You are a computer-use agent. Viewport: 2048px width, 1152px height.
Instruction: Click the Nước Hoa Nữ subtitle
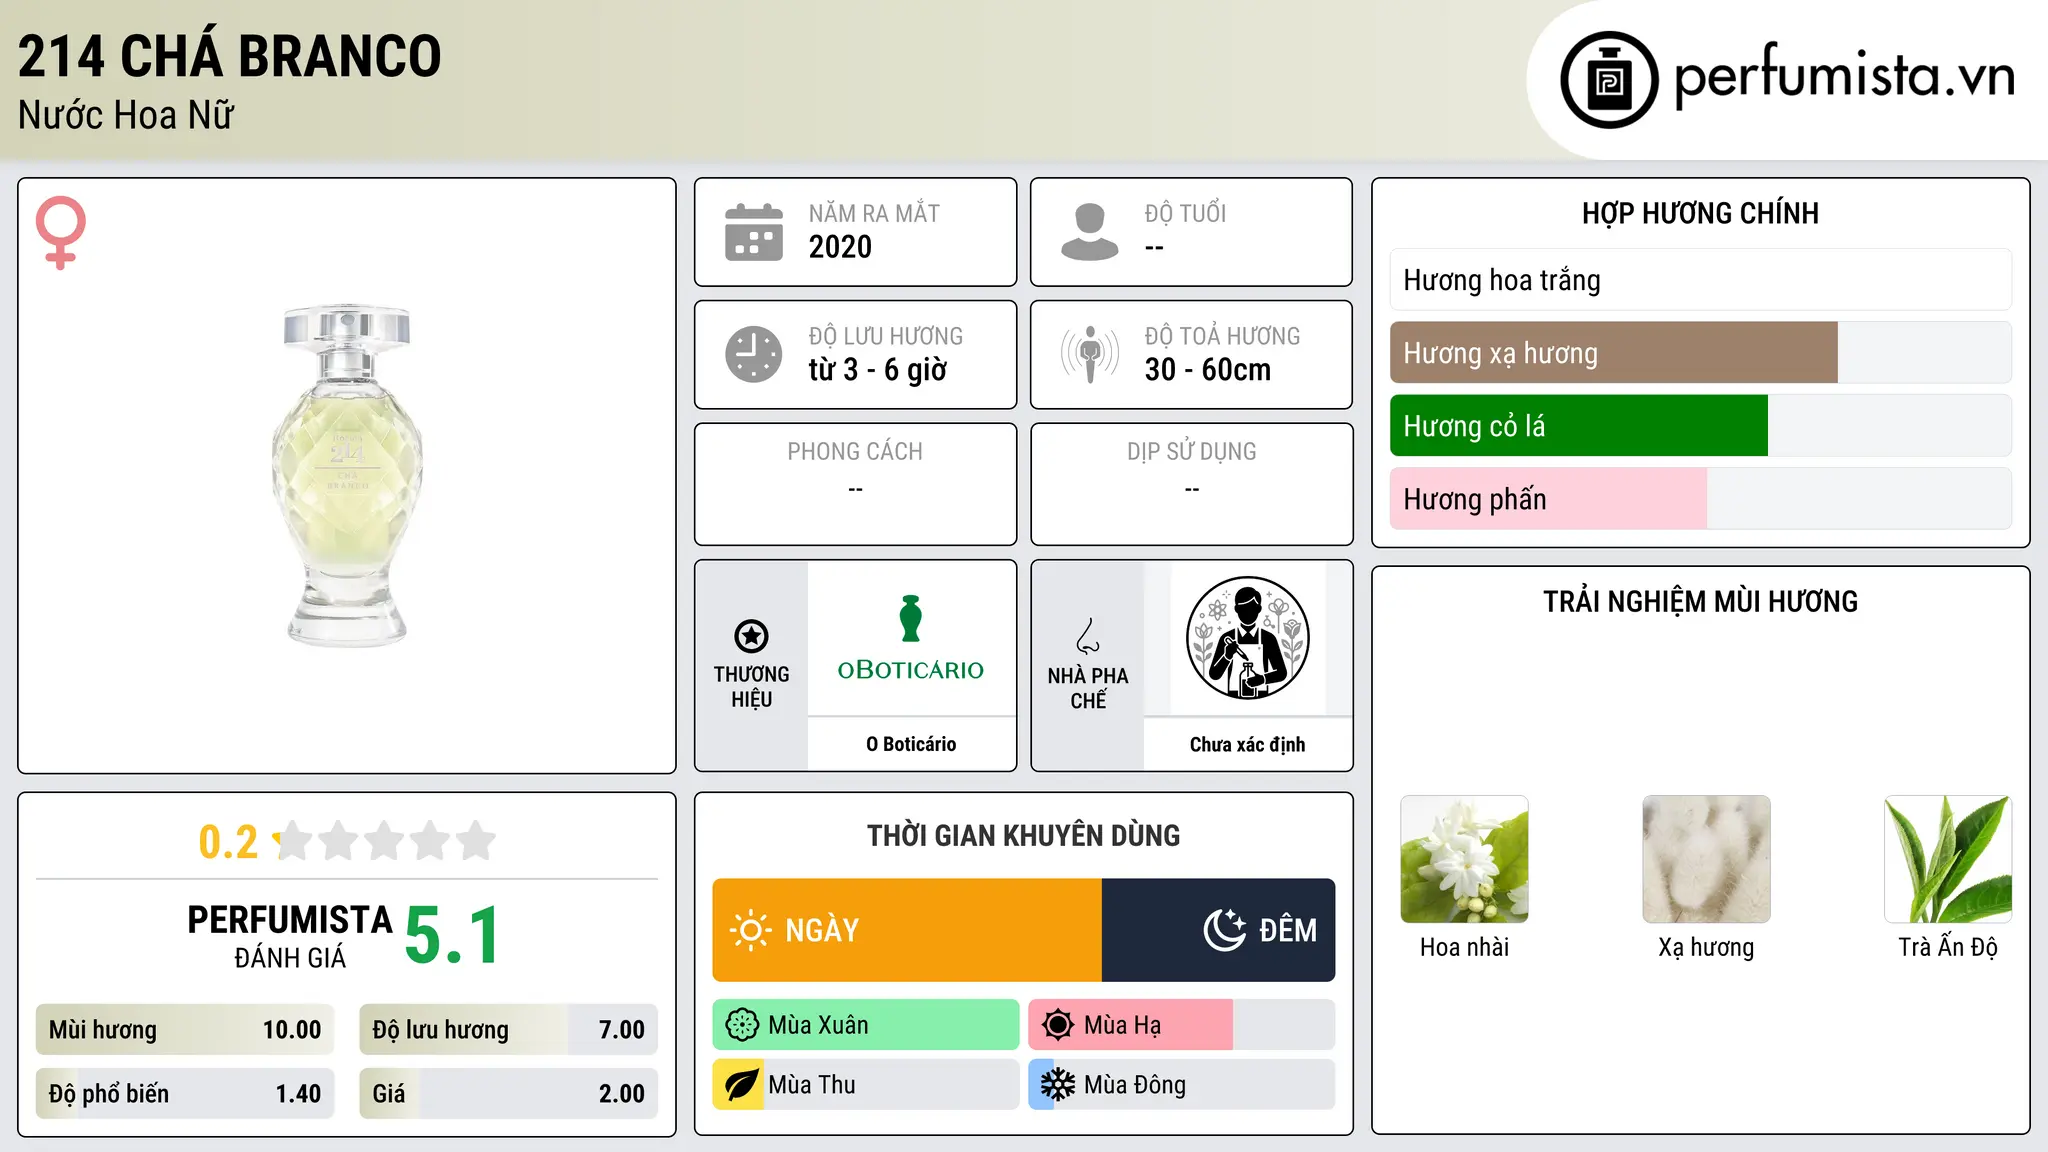pyautogui.click(x=125, y=115)
